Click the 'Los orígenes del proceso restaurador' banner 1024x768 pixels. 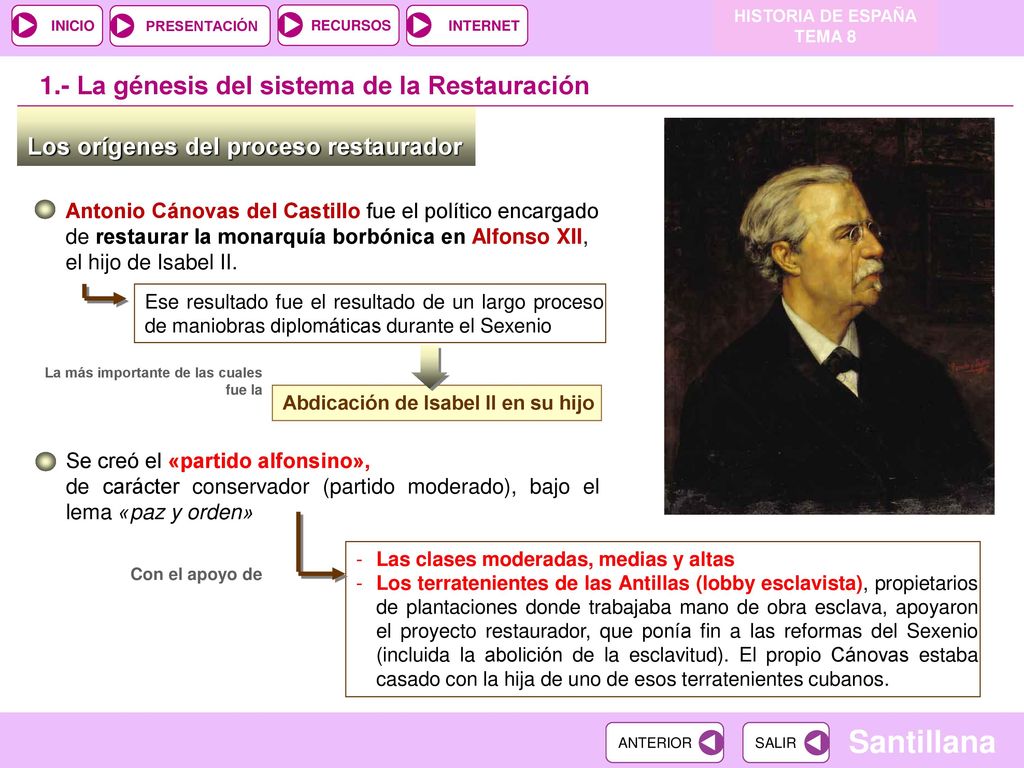(x=246, y=138)
